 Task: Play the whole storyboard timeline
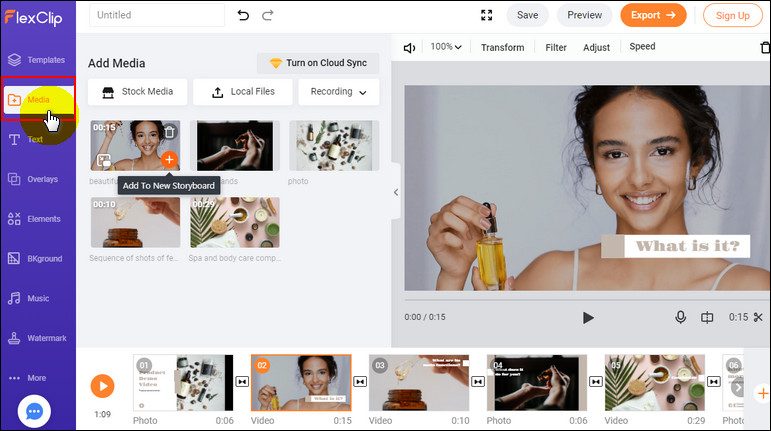[102, 386]
